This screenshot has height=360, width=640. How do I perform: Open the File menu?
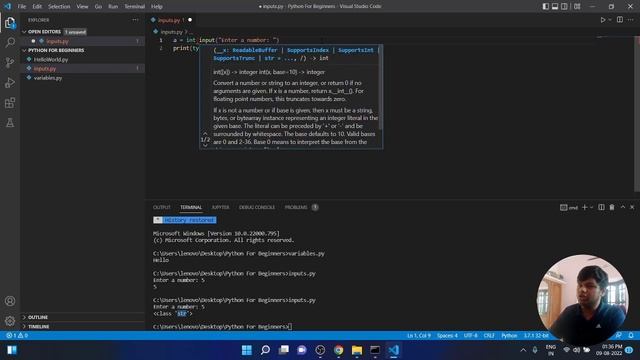[22, 7]
